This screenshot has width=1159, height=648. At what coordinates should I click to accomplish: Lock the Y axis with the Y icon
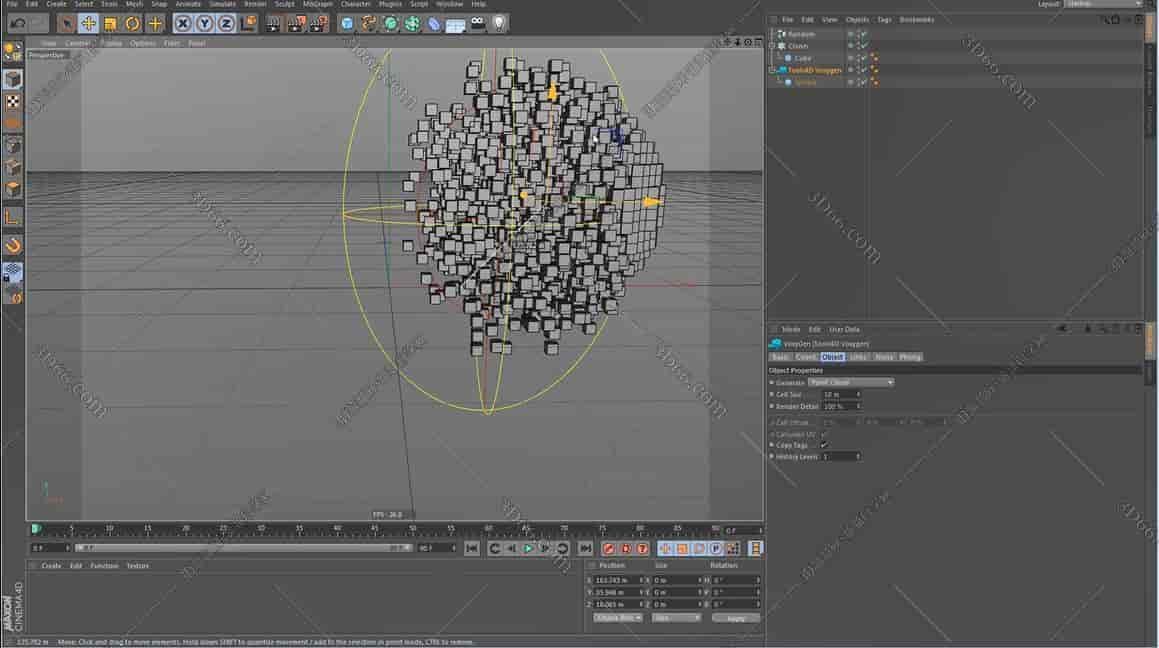206,23
